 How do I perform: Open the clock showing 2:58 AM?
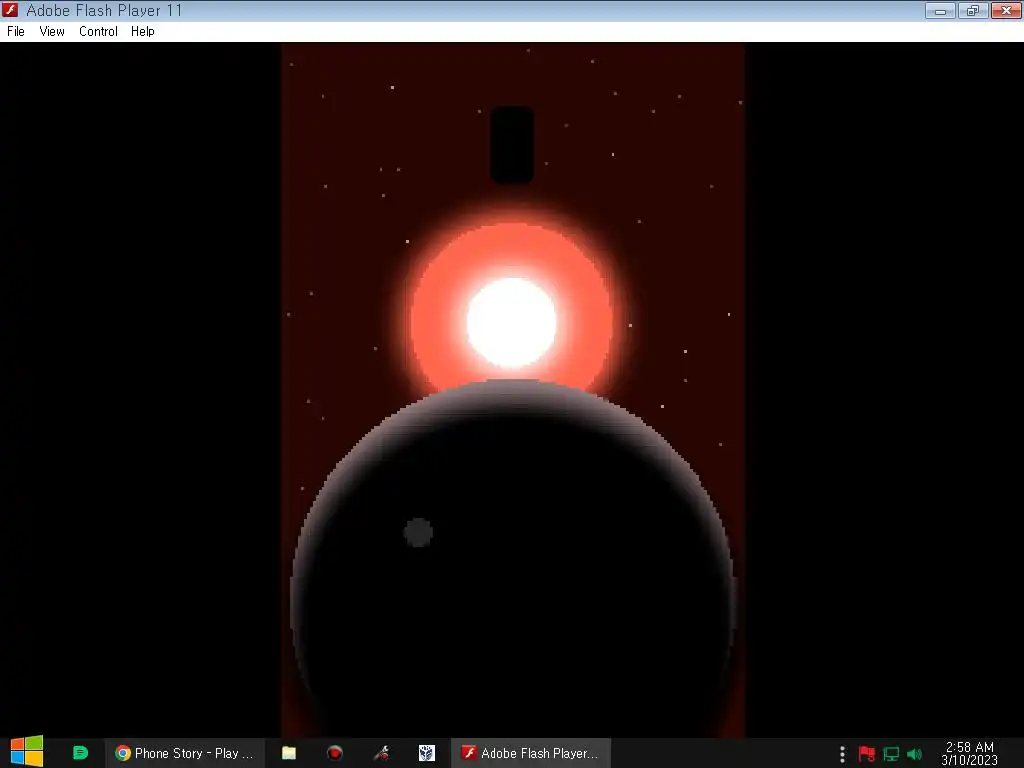(x=970, y=753)
